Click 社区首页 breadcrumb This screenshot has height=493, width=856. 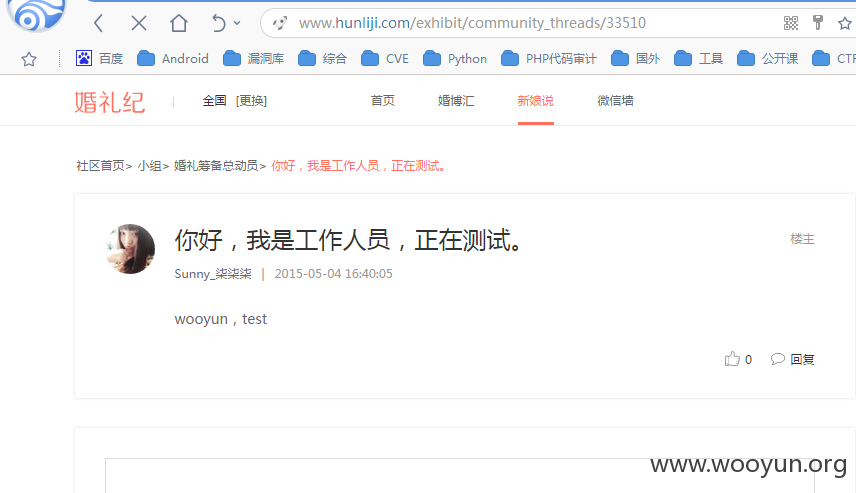coord(100,165)
